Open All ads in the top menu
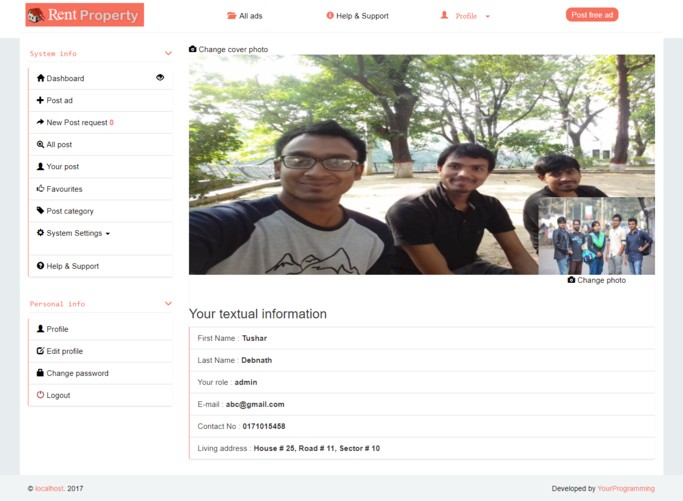 point(244,16)
